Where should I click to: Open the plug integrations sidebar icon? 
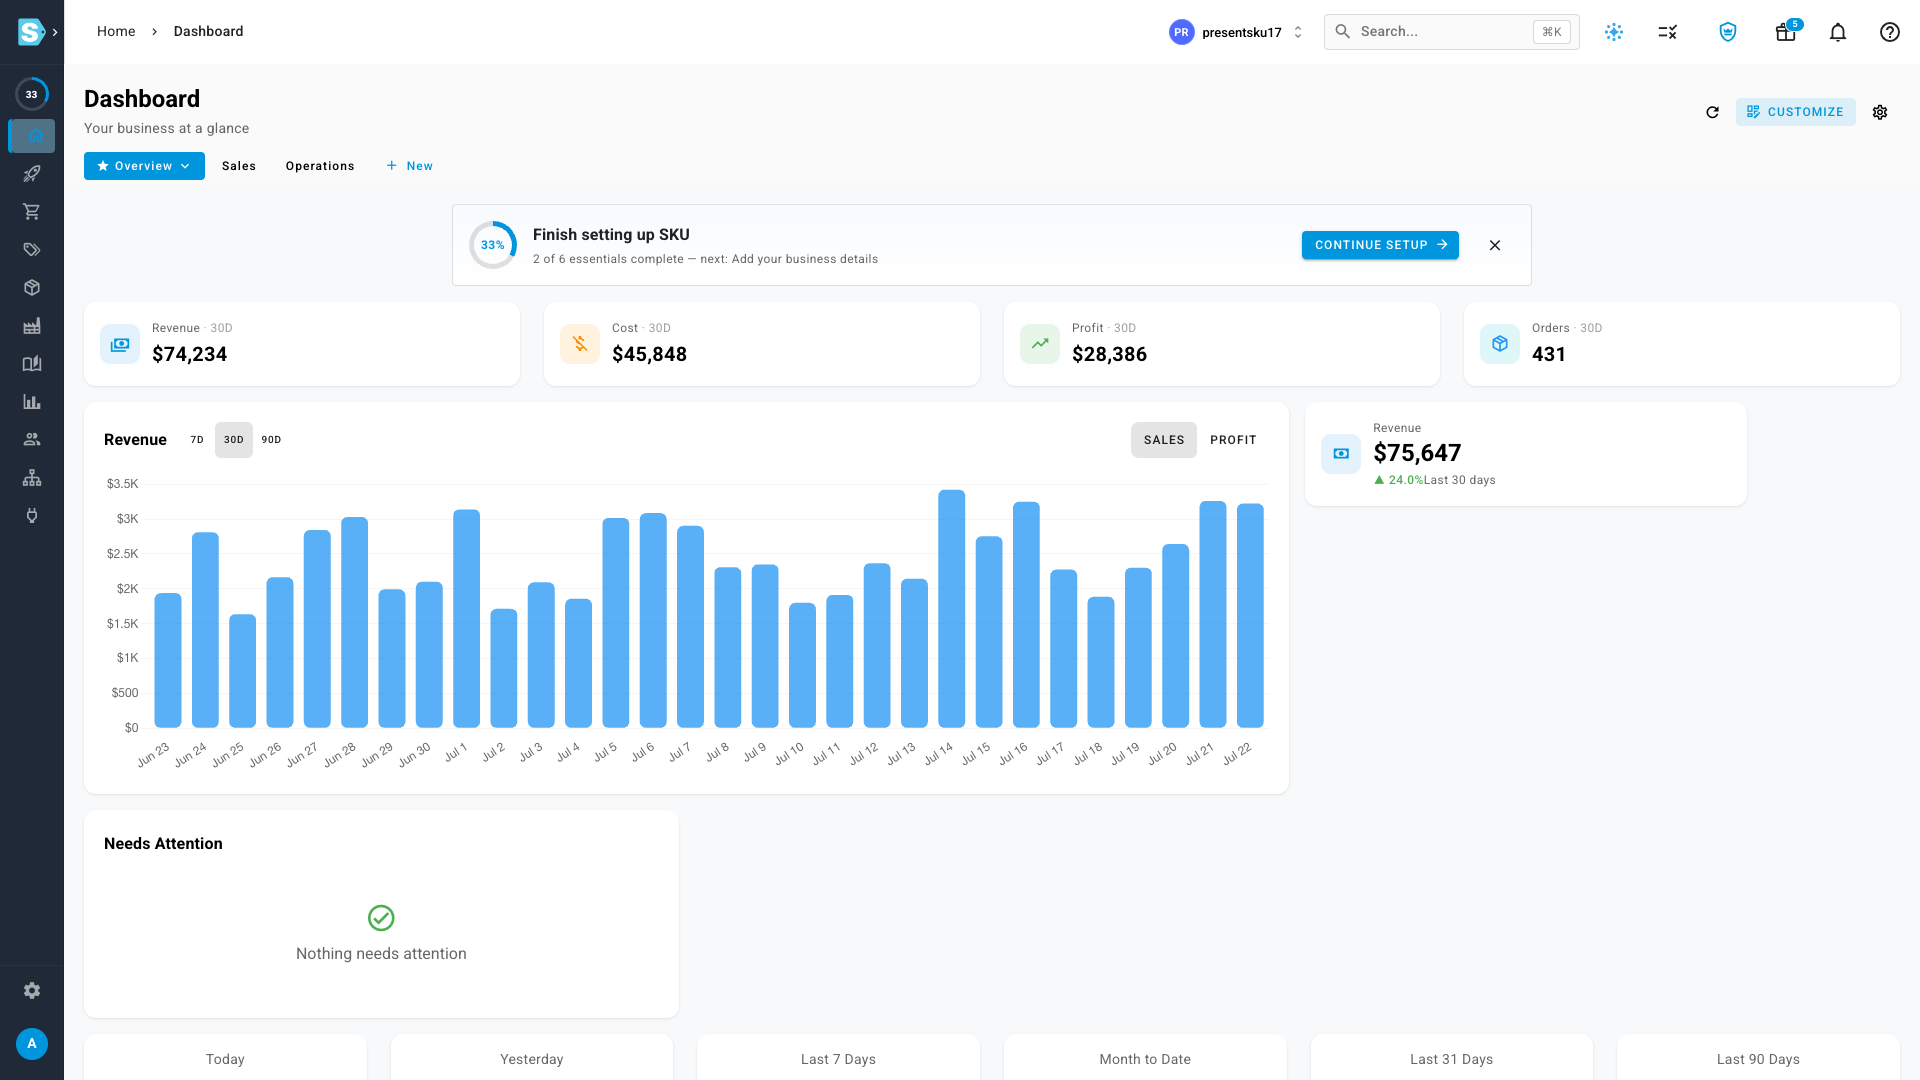[32, 516]
